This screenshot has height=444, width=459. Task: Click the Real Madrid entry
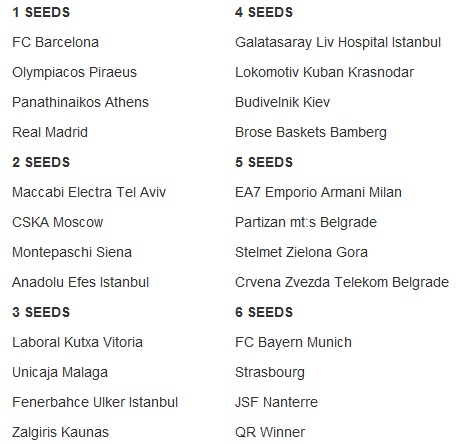click(50, 132)
